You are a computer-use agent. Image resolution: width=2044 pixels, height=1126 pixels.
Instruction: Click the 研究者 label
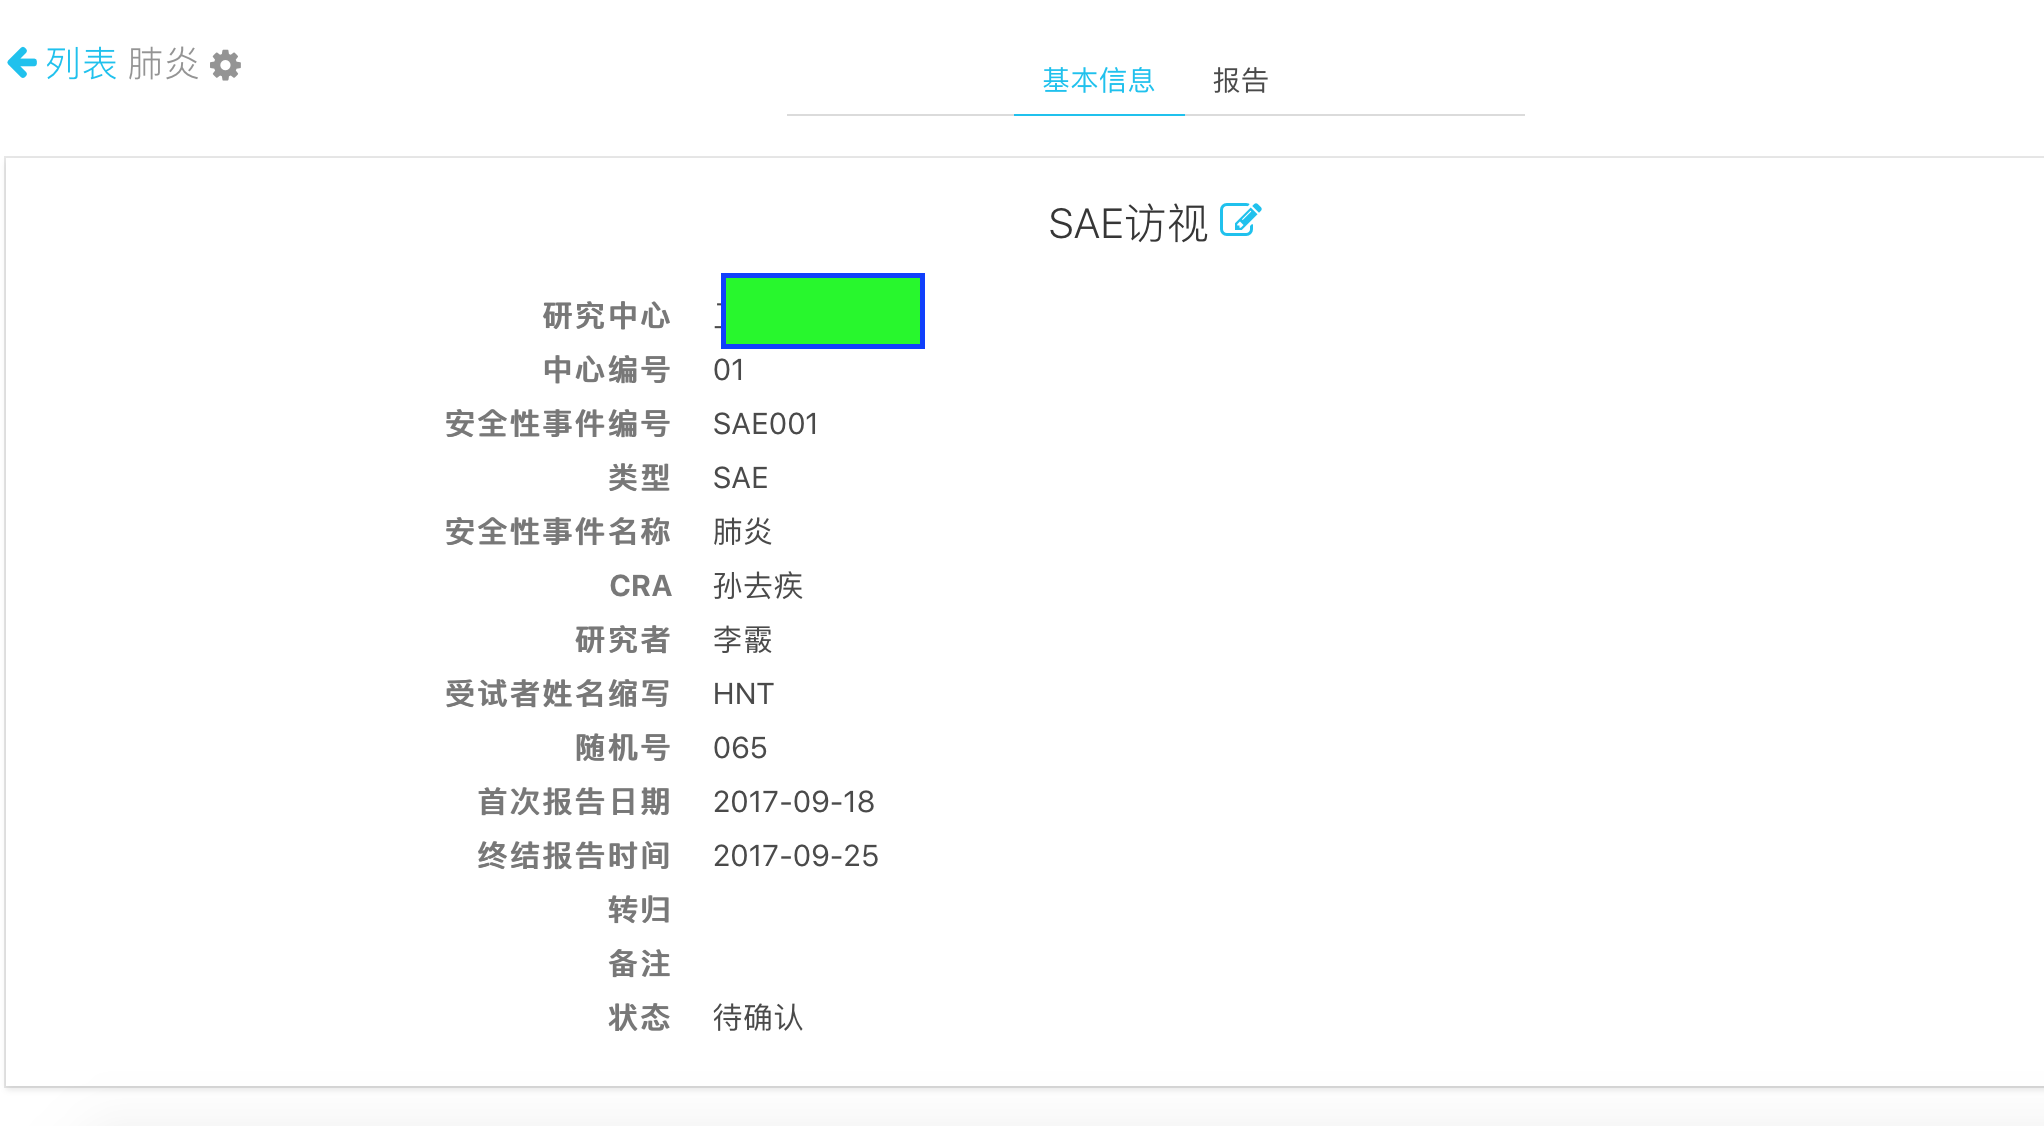point(623,640)
